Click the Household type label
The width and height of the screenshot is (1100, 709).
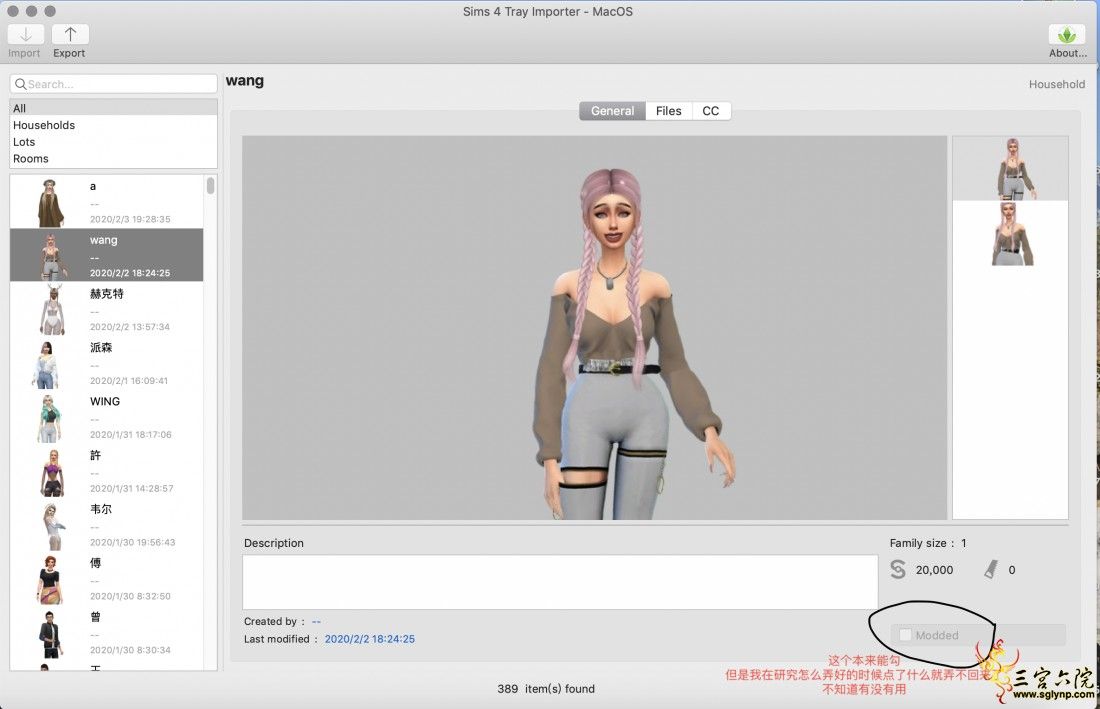pyautogui.click(x=1057, y=84)
